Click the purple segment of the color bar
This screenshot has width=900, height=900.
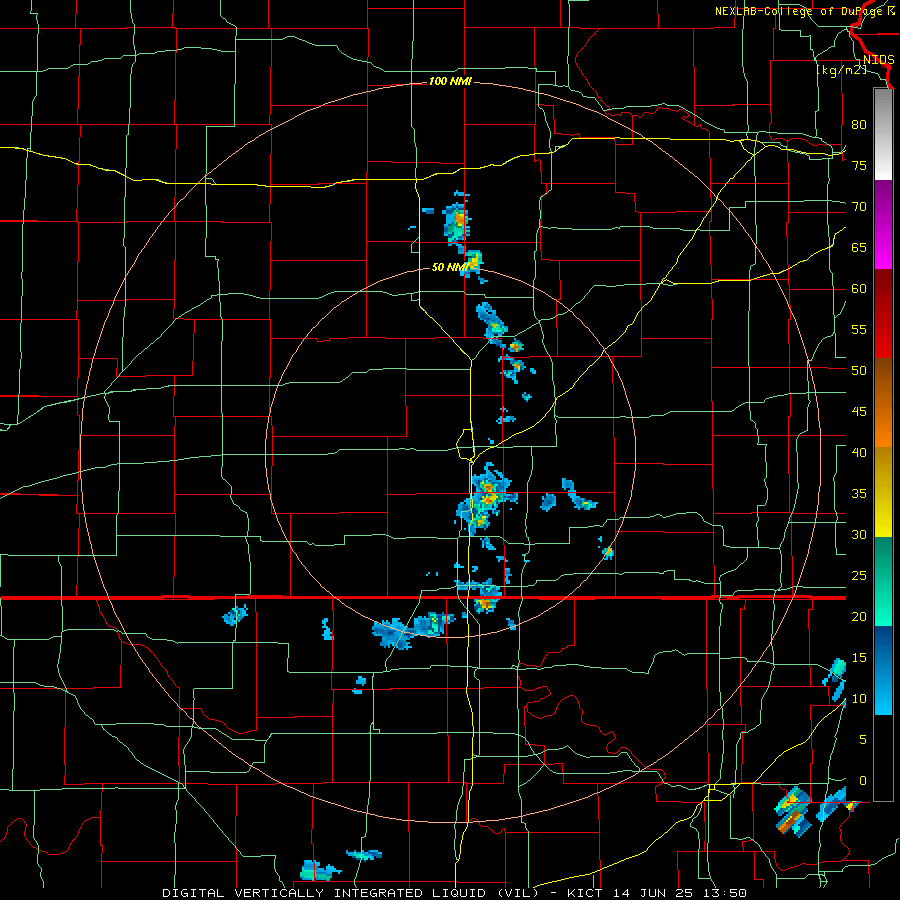pyautogui.click(x=883, y=224)
